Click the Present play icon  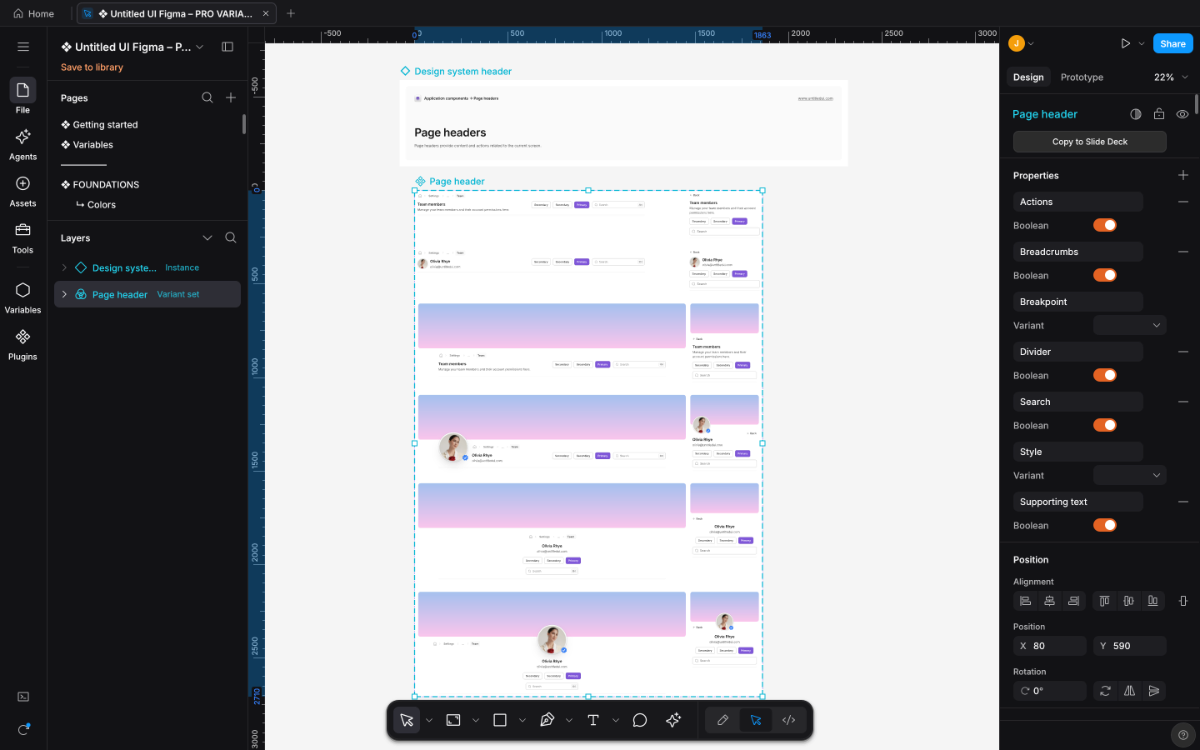coord(1125,44)
